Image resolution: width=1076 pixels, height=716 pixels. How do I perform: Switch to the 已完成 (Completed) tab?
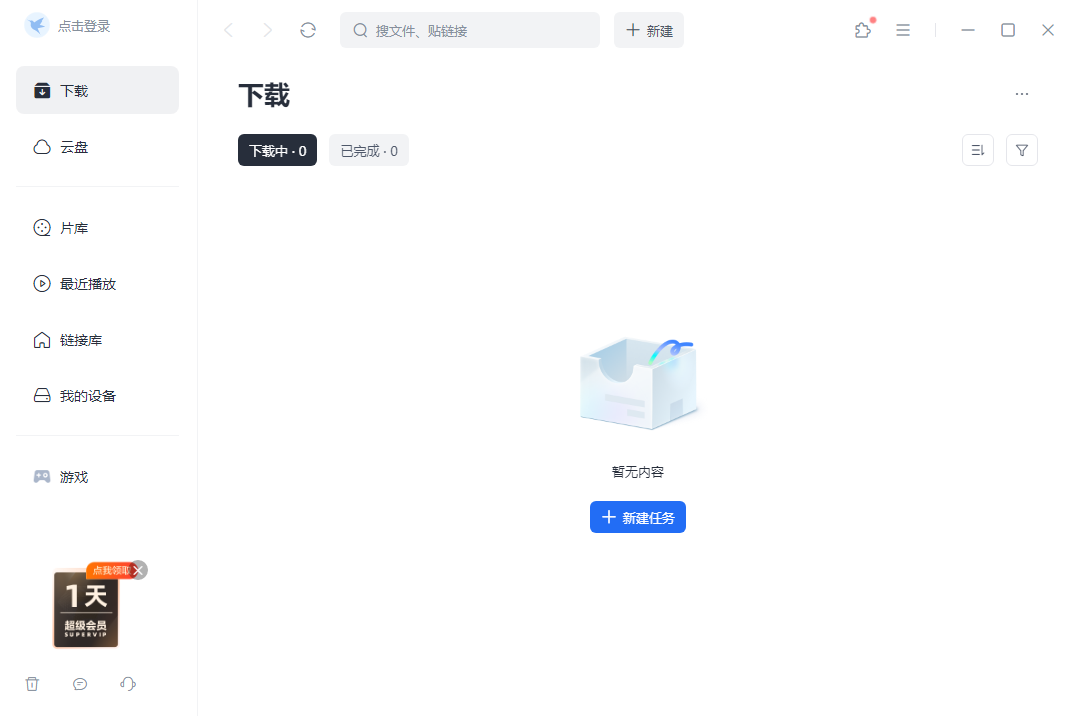(368, 150)
